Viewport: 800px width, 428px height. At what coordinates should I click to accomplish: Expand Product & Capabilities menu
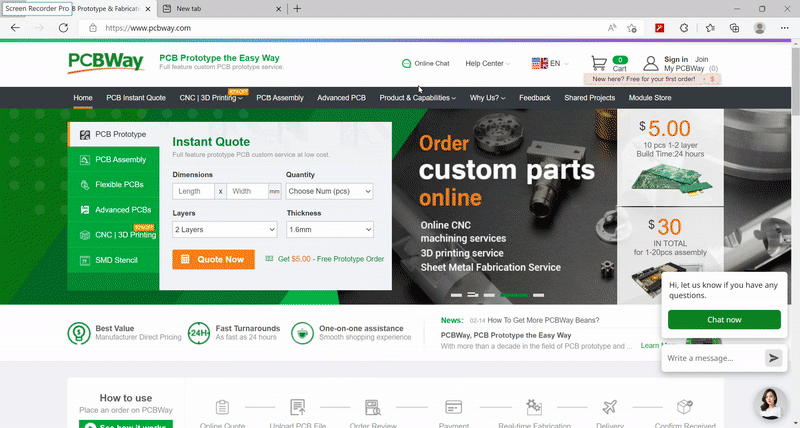coord(417,98)
